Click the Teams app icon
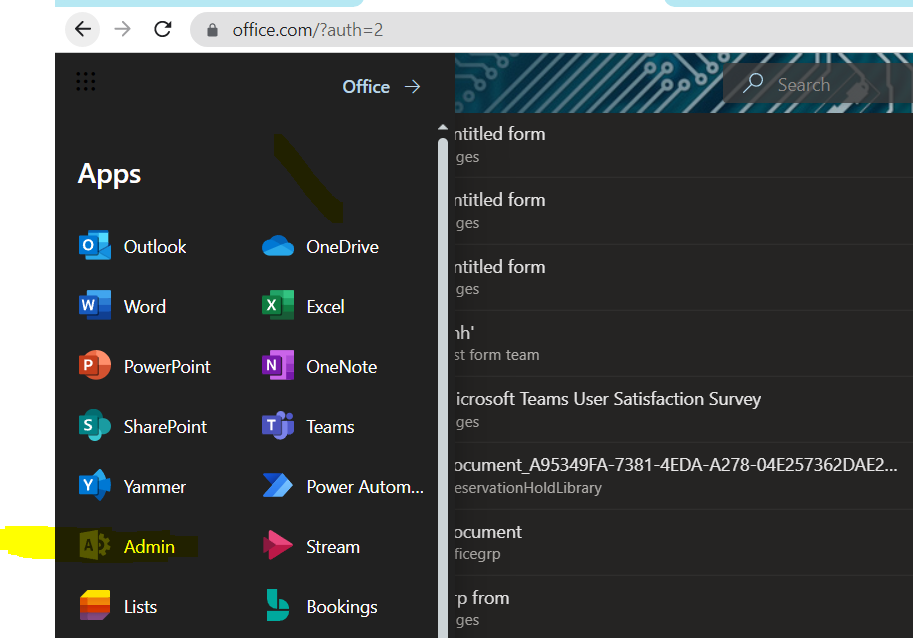This screenshot has height=638, width=913. [x=278, y=426]
